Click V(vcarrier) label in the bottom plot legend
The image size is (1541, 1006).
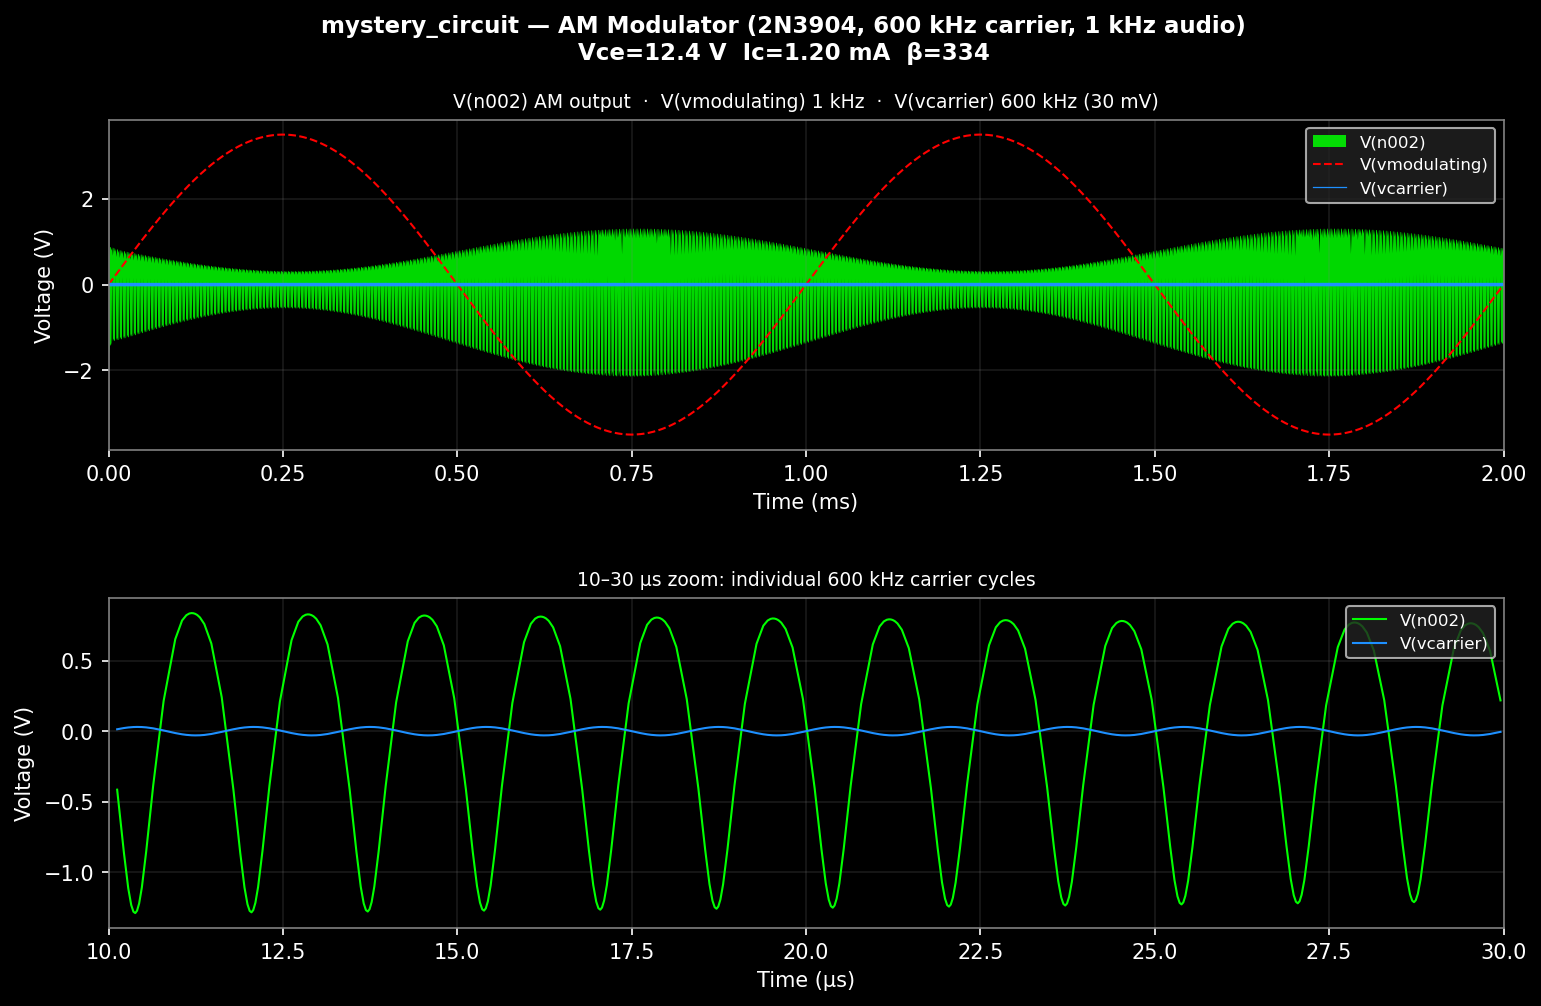(1443, 643)
